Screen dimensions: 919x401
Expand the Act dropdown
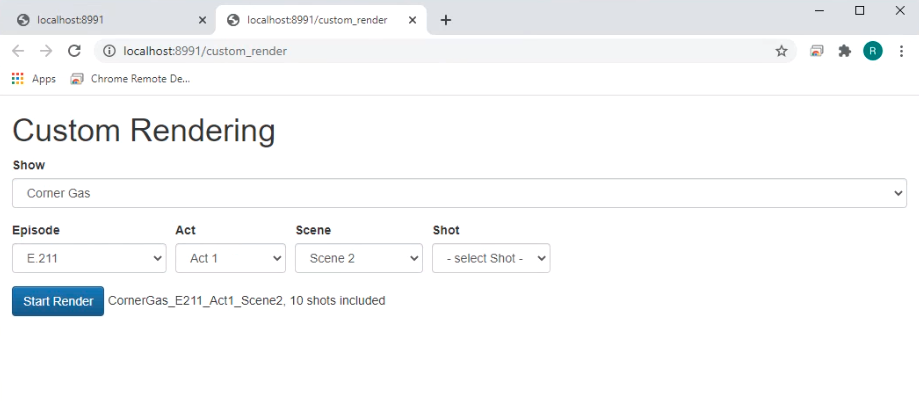[231, 258]
